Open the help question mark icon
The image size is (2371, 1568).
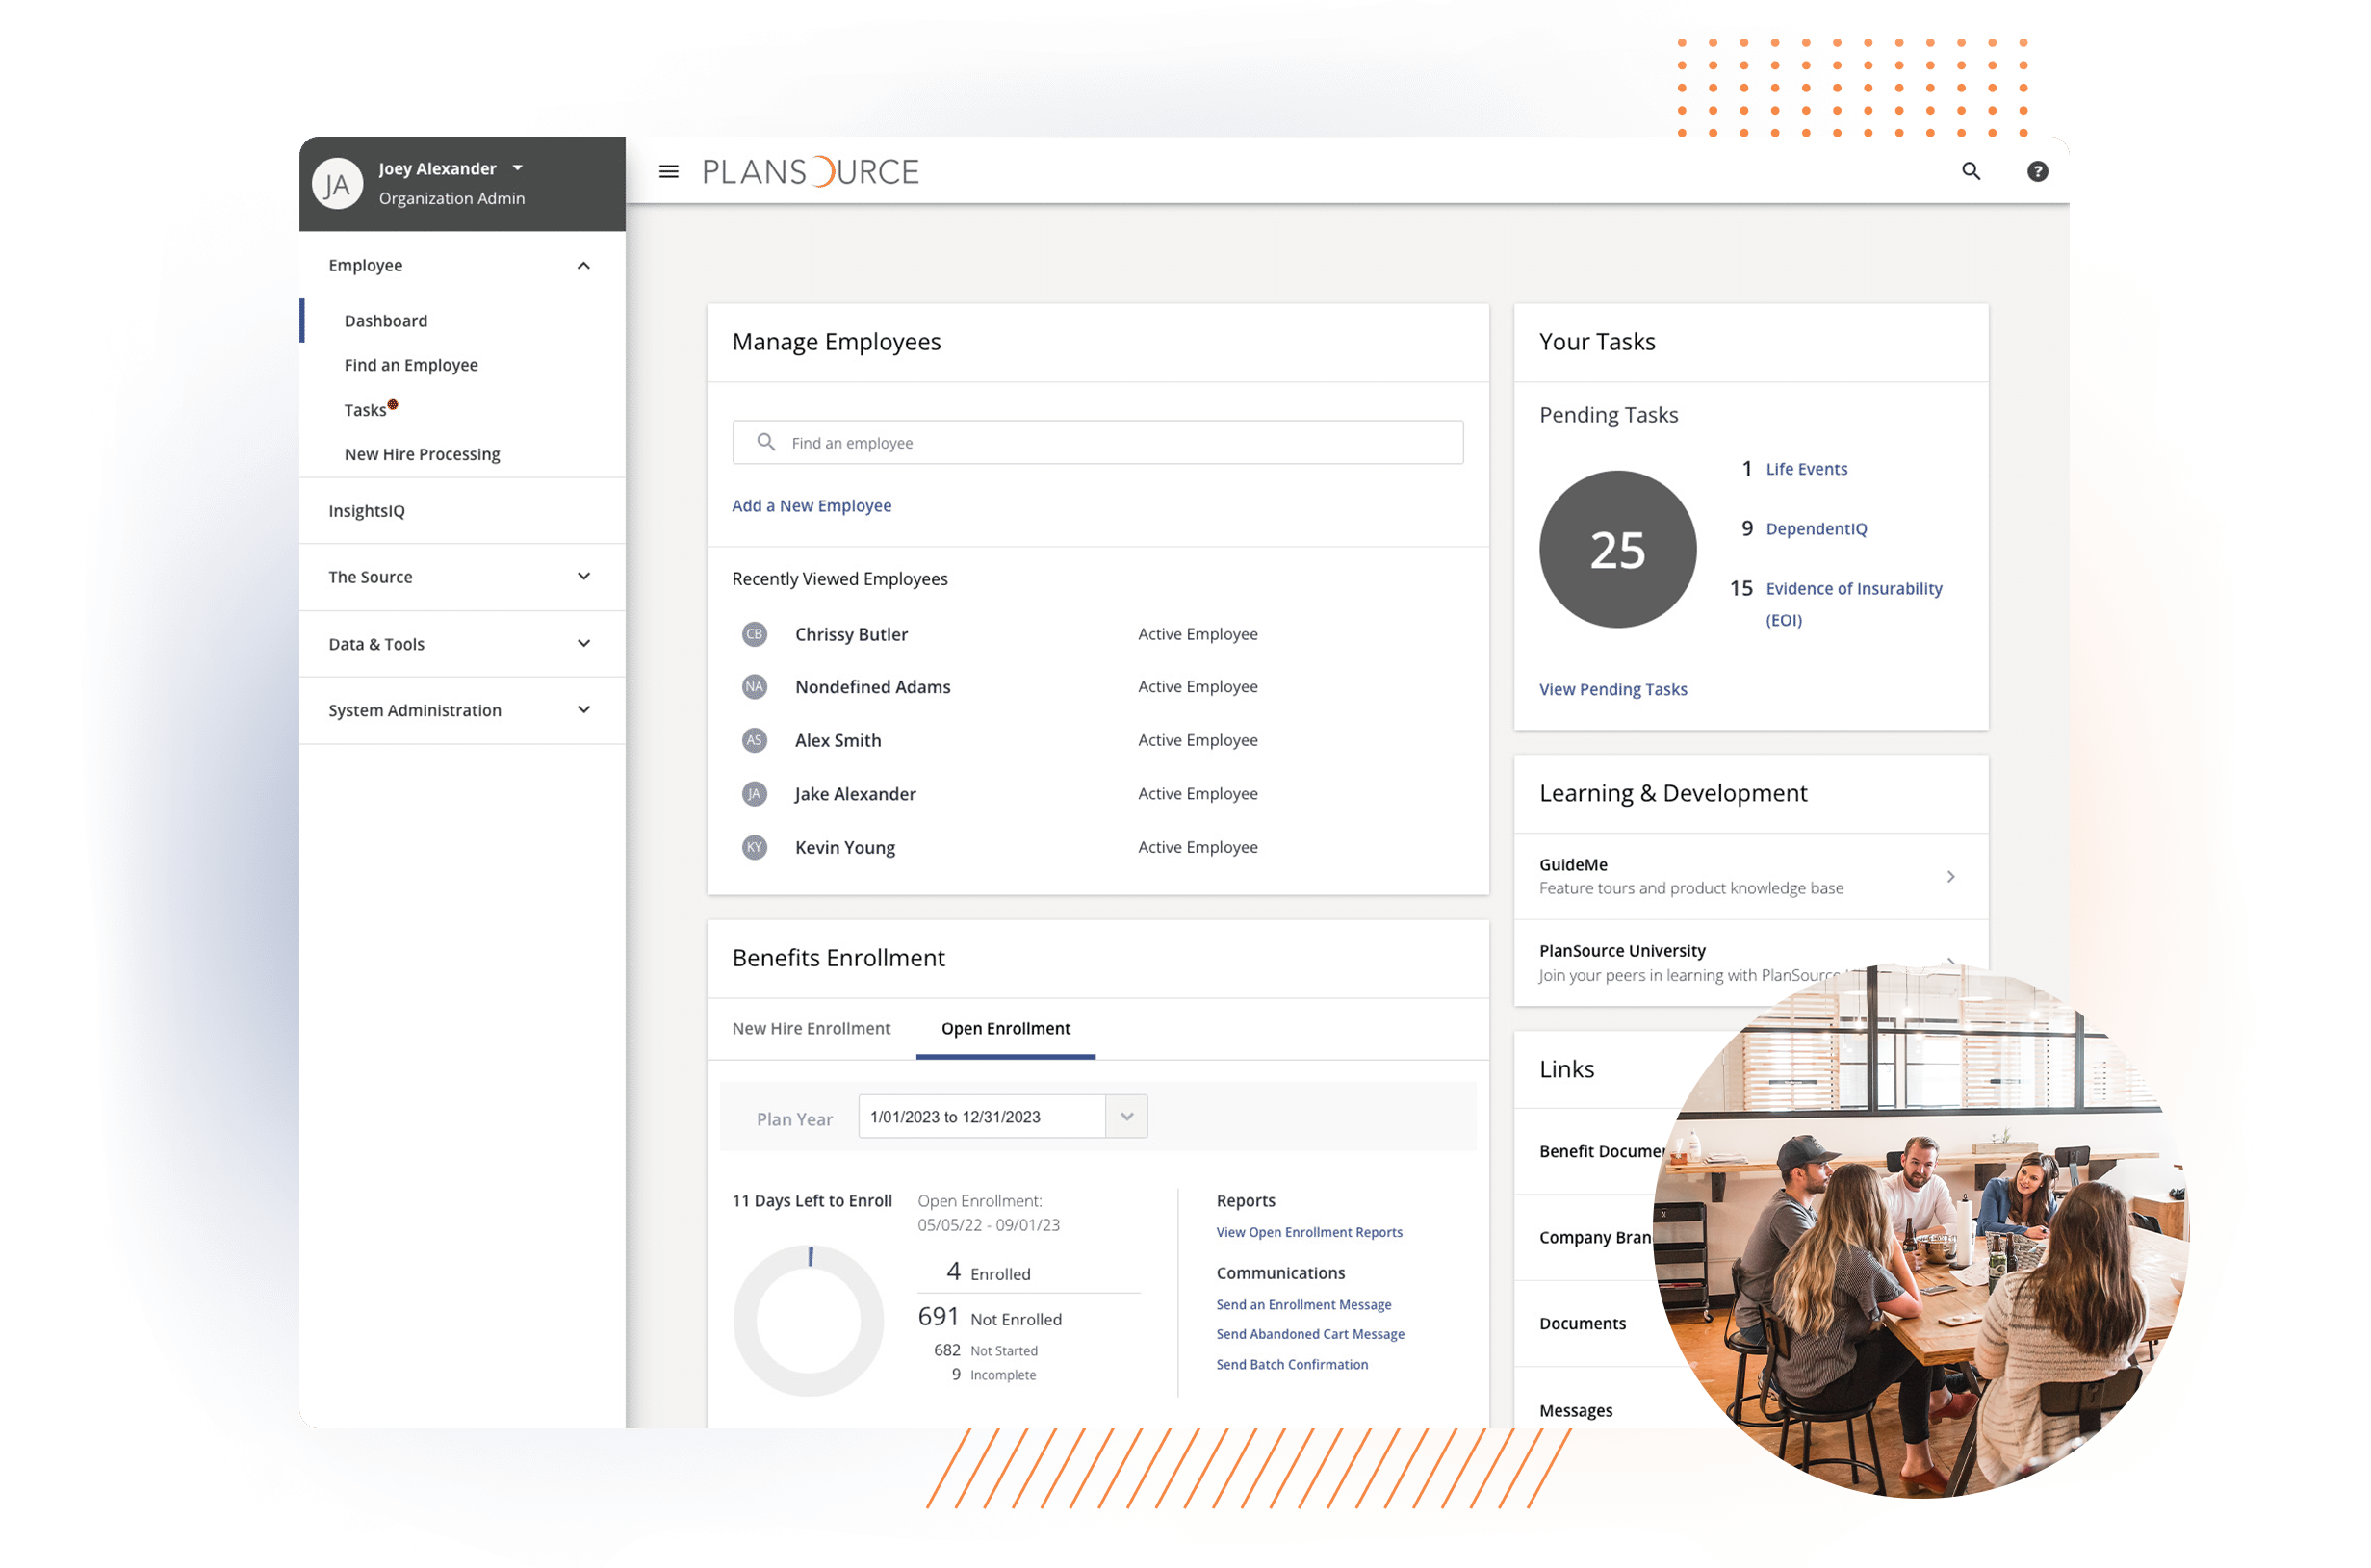point(2037,172)
